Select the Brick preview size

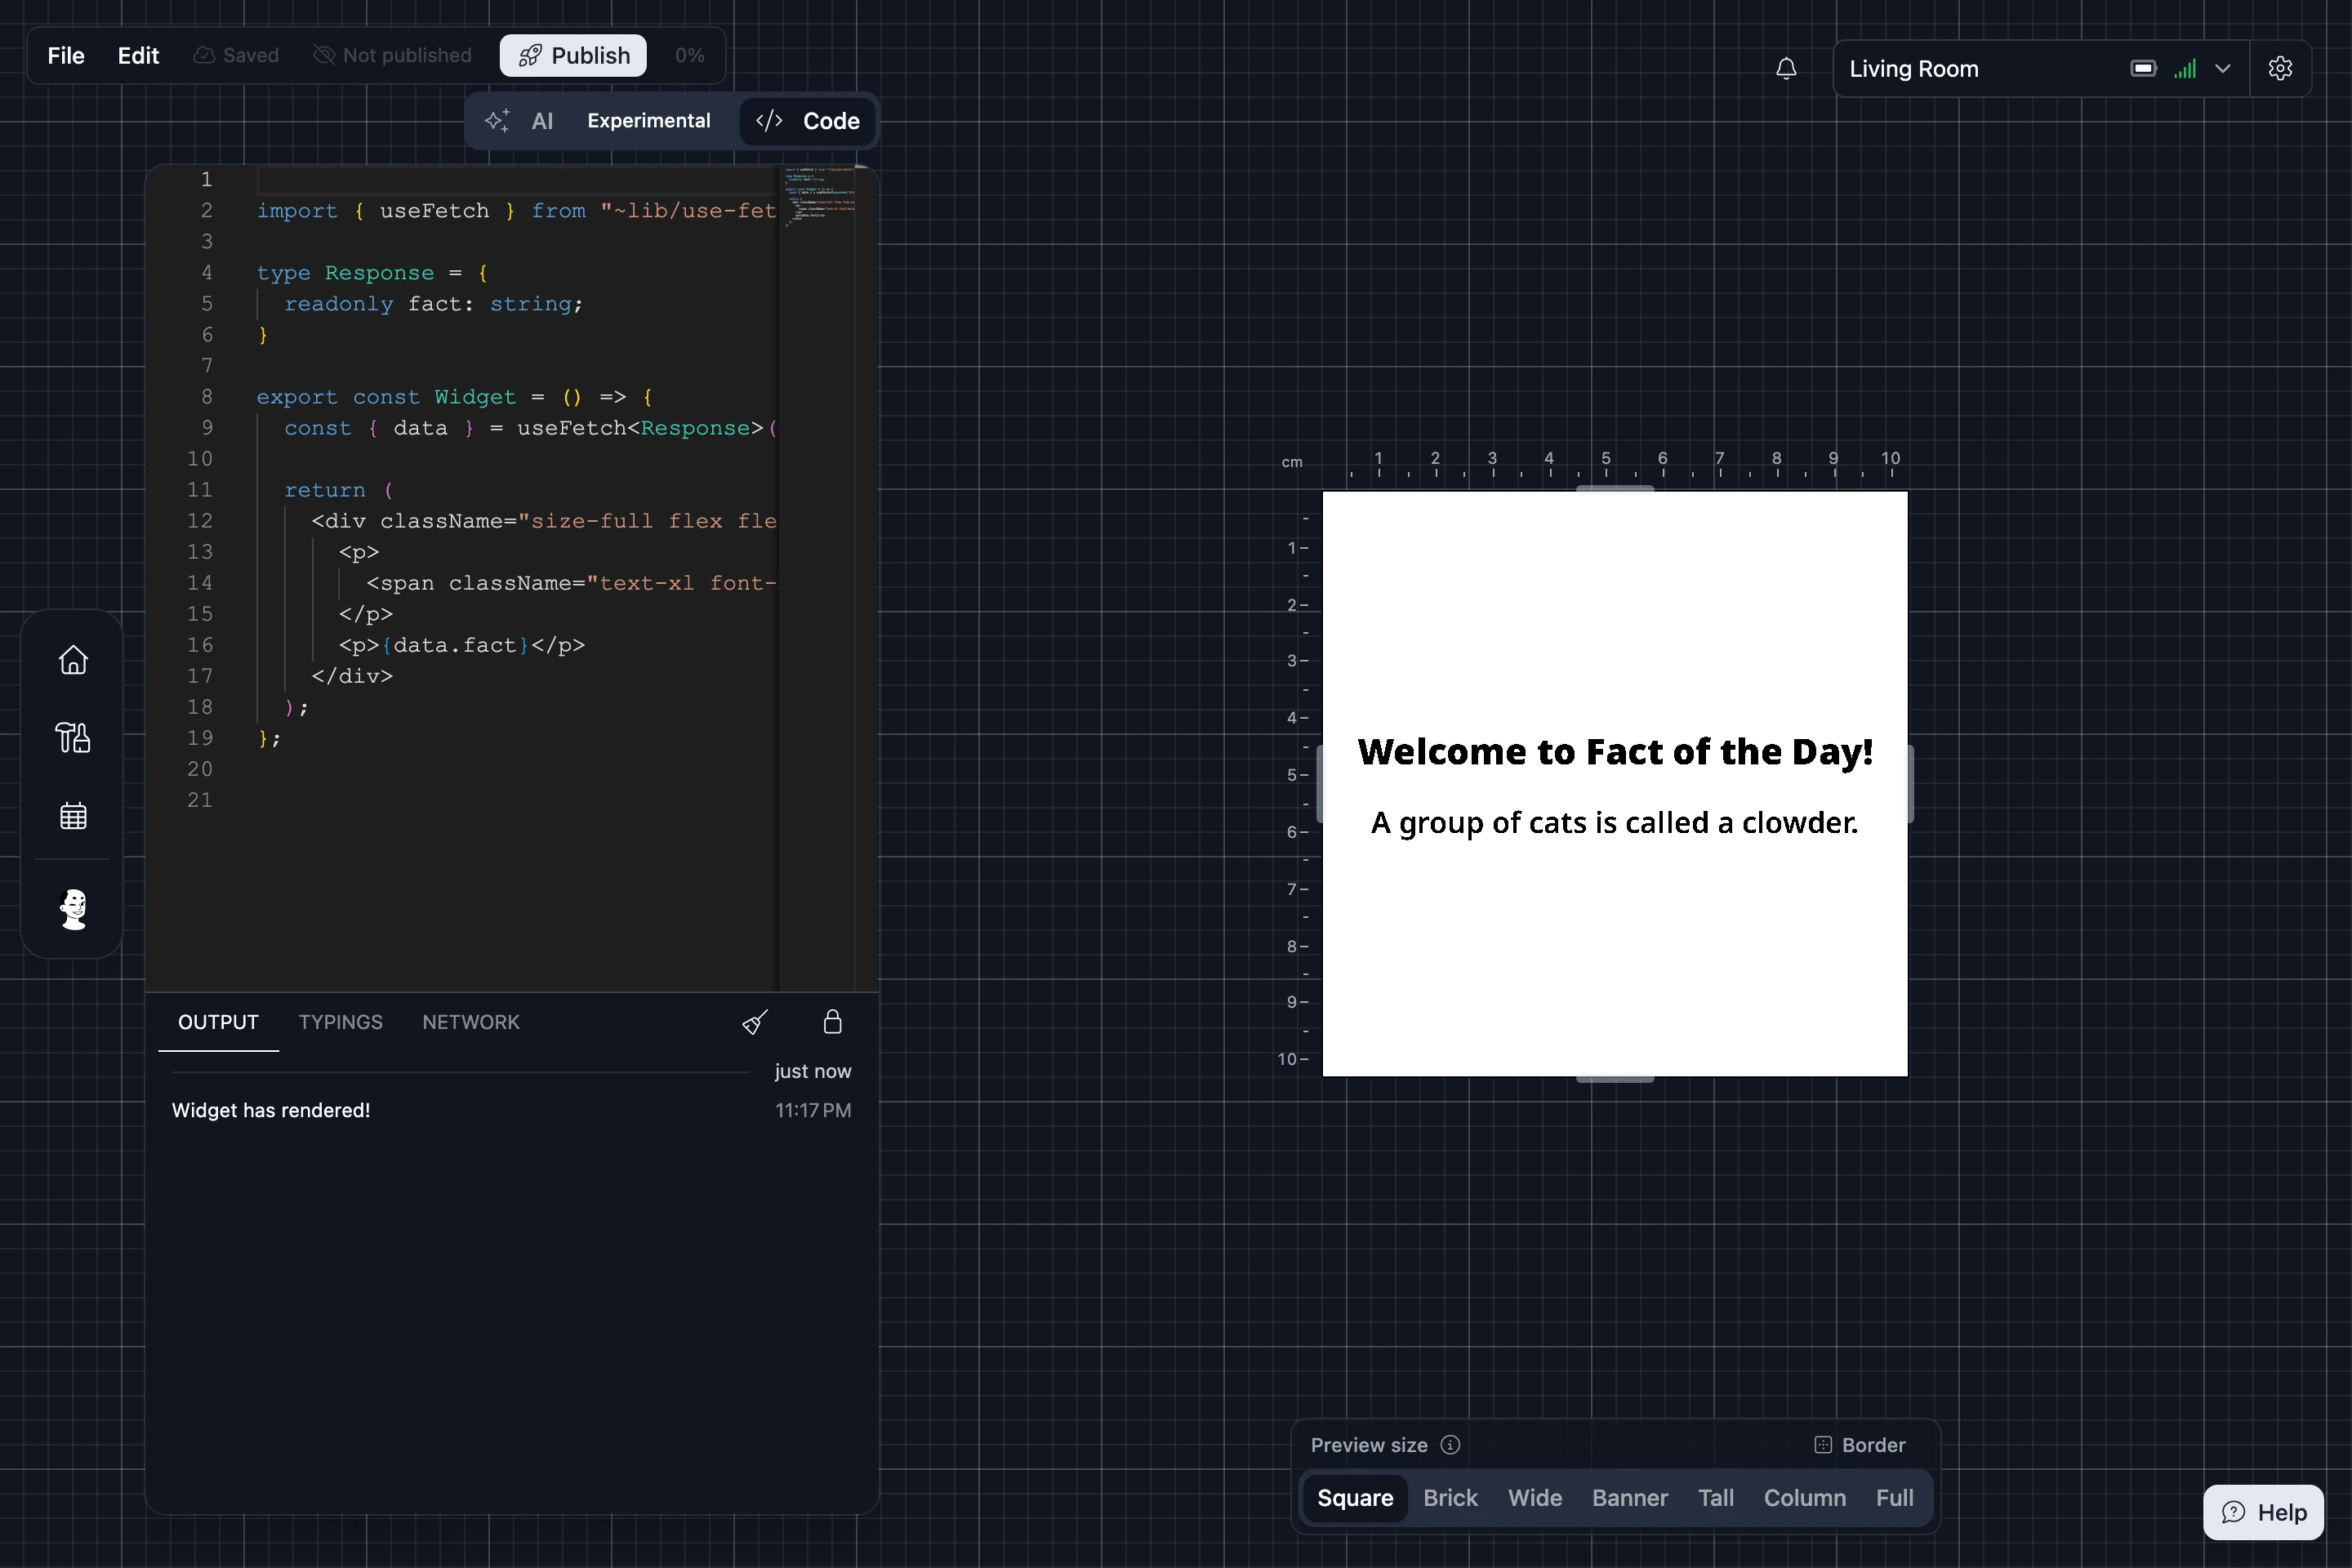pyautogui.click(x=1450, y=1498)
